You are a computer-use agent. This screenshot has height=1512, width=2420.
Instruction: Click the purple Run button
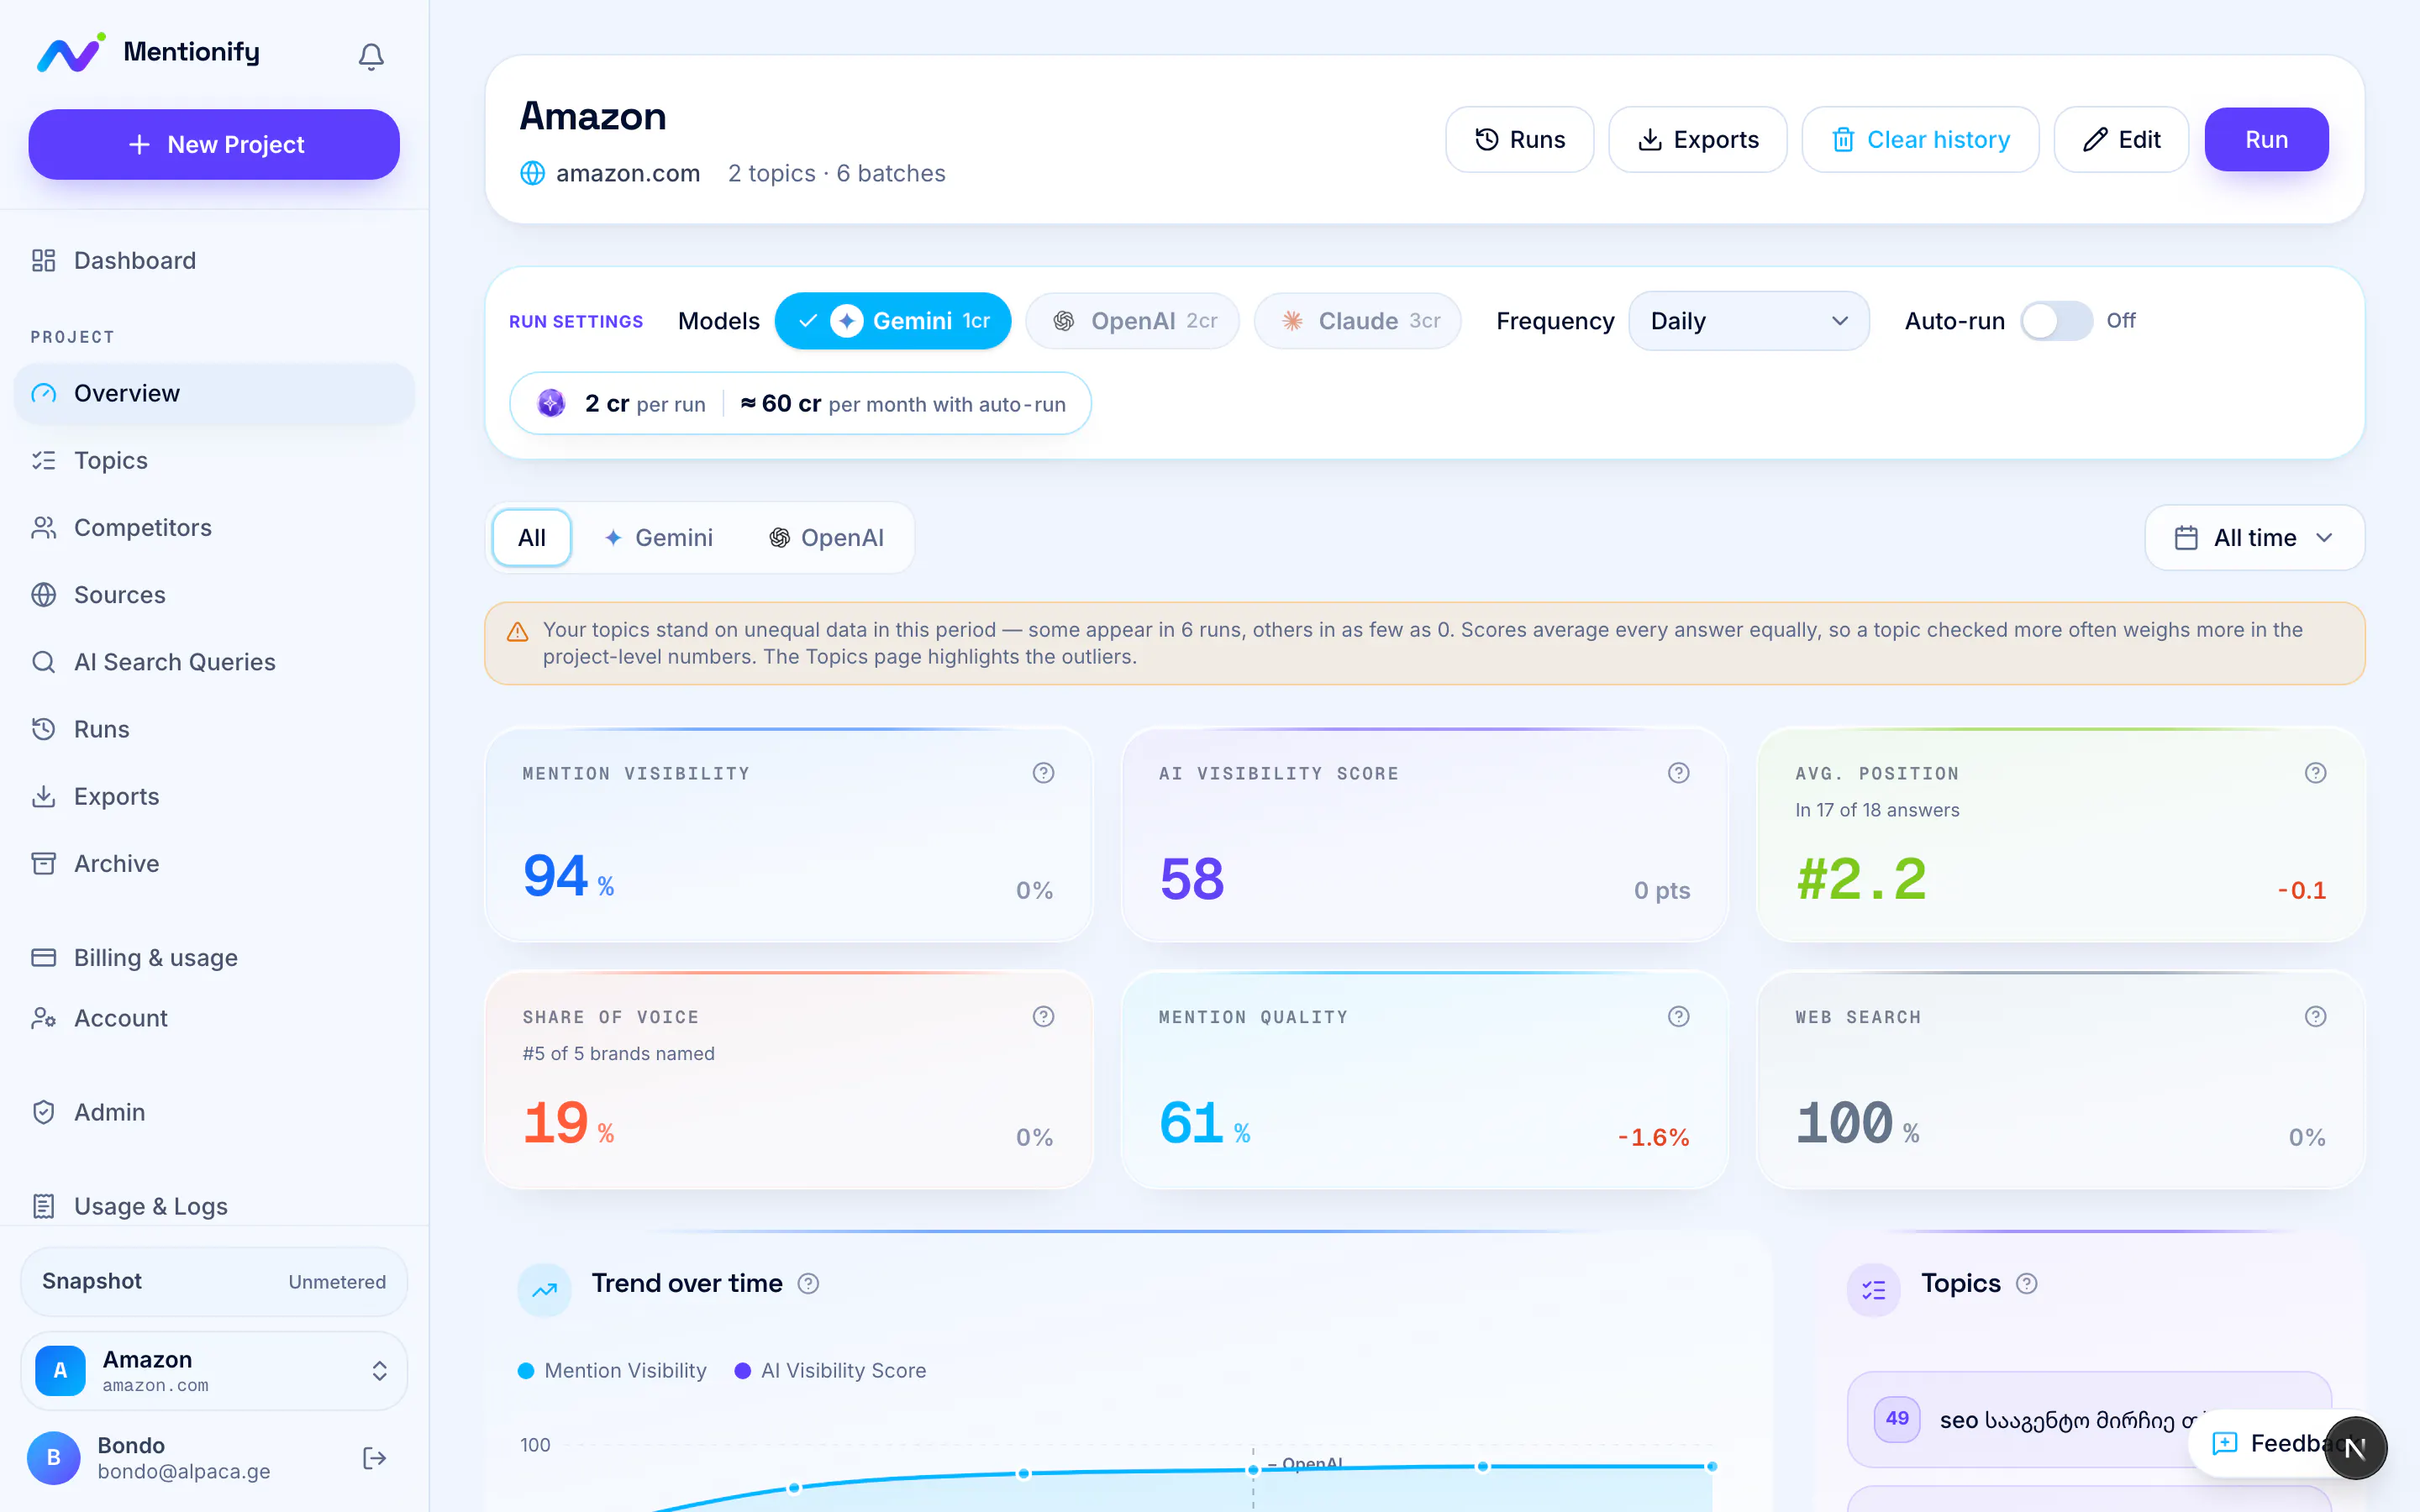click(x=2266, y=140)
